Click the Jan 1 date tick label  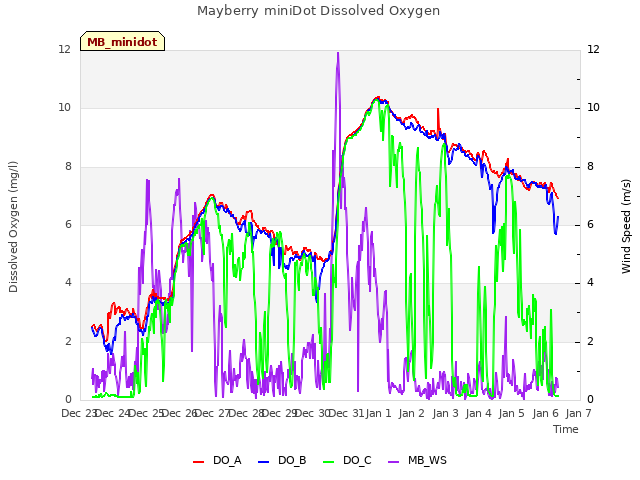pyautogui.click(x=378, y=413)
